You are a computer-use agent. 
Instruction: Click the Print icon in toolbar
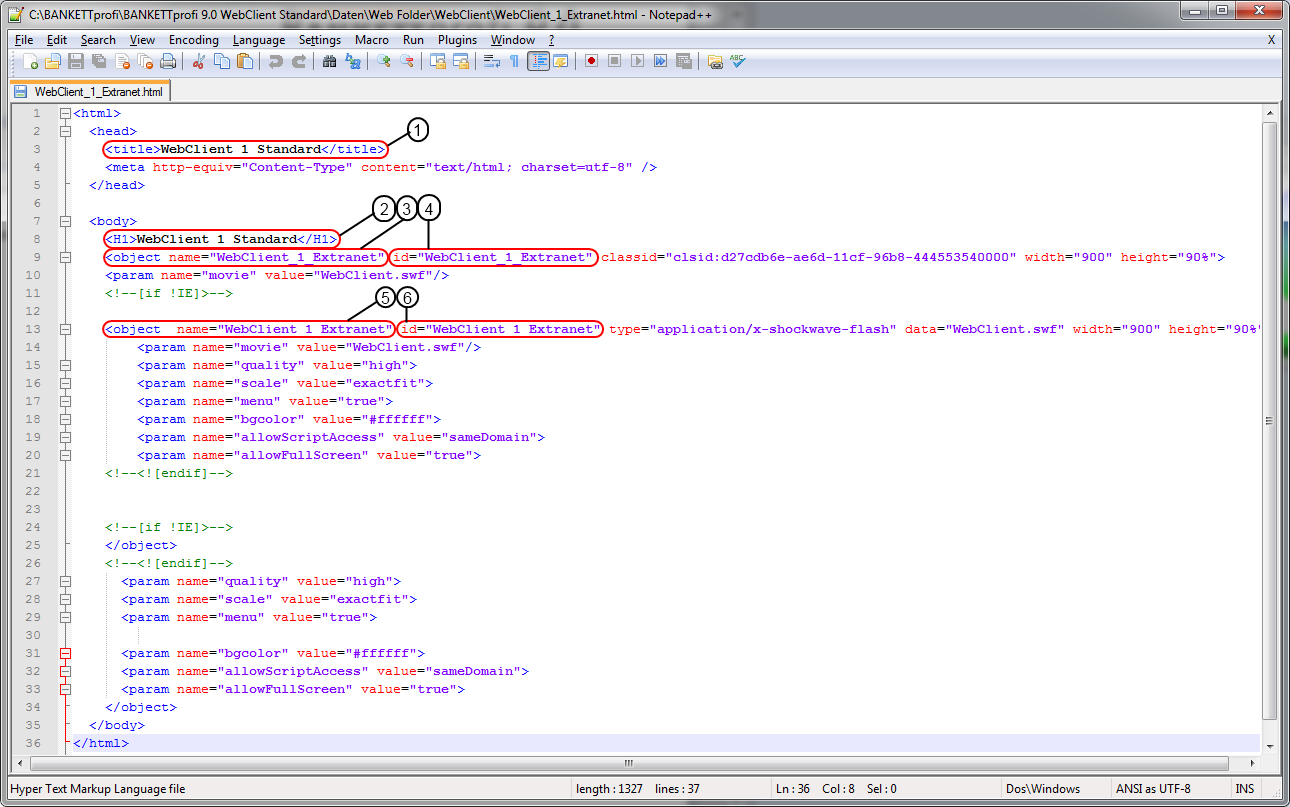(168, 62)
